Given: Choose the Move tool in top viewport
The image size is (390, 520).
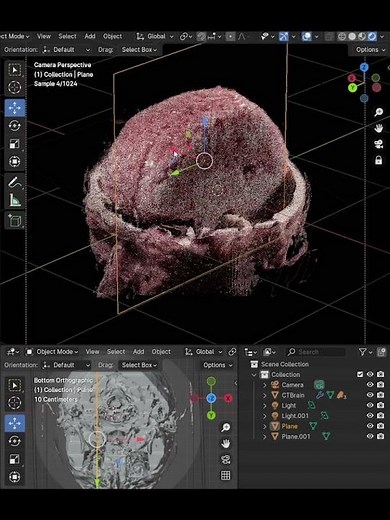Looking at the screenshot, I should [14, 108].
